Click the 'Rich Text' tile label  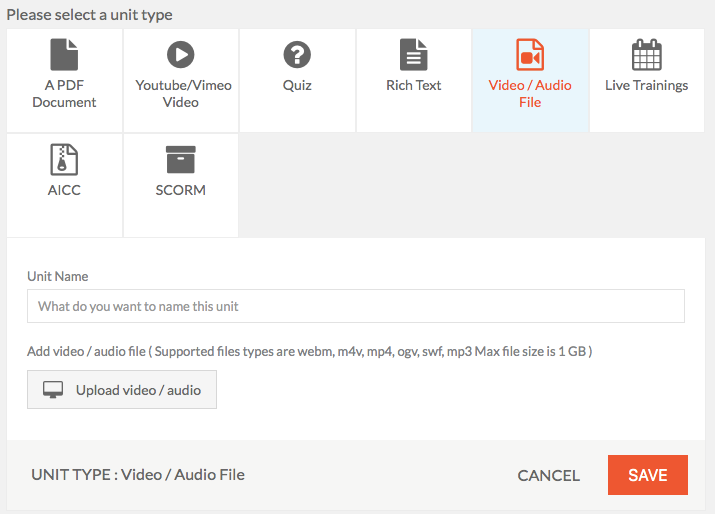(x=414, y=85)
